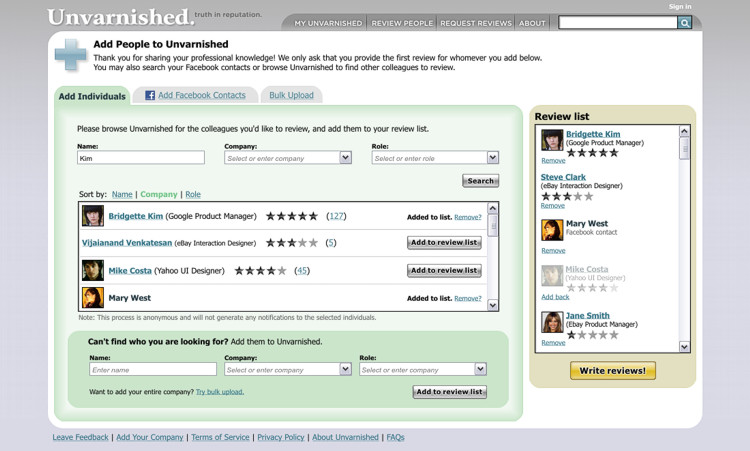
Task: Click Steve Clark's star rating in Review list
Action: pos(567,196)
